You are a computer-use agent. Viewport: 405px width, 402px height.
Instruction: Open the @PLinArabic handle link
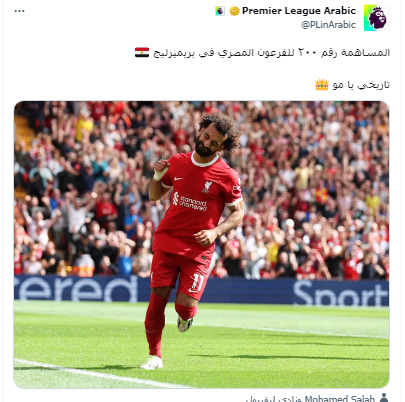point(328,25)
